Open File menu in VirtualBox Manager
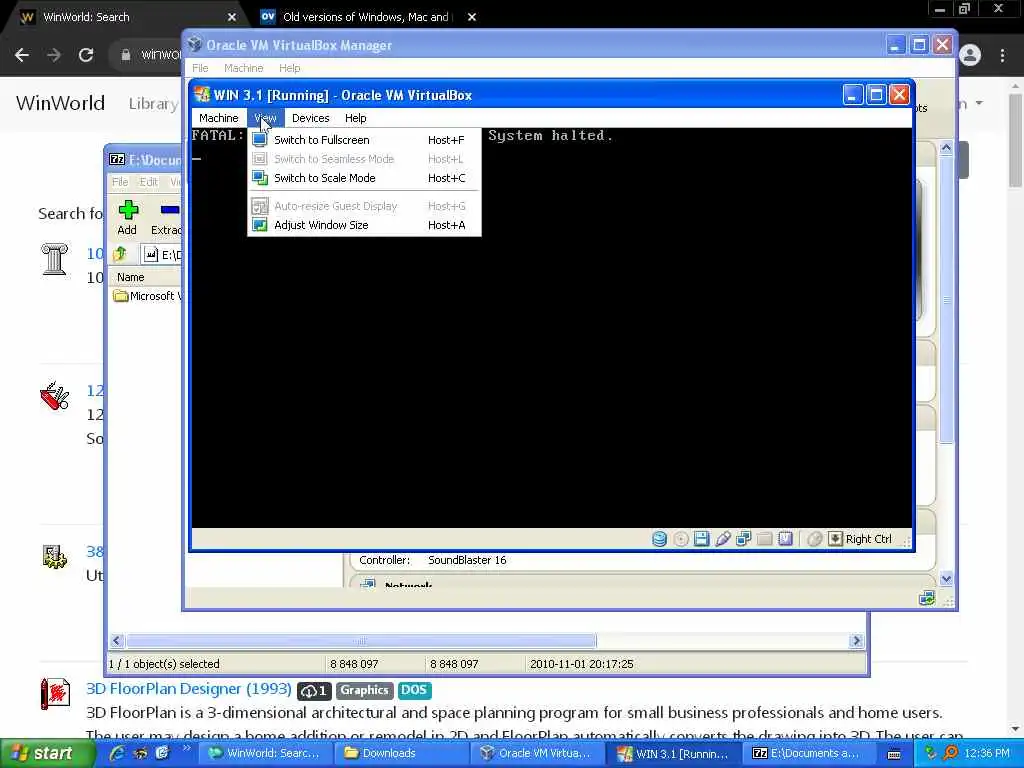Viewport: 1024px width, 768px height. click(x=200, y=68)
